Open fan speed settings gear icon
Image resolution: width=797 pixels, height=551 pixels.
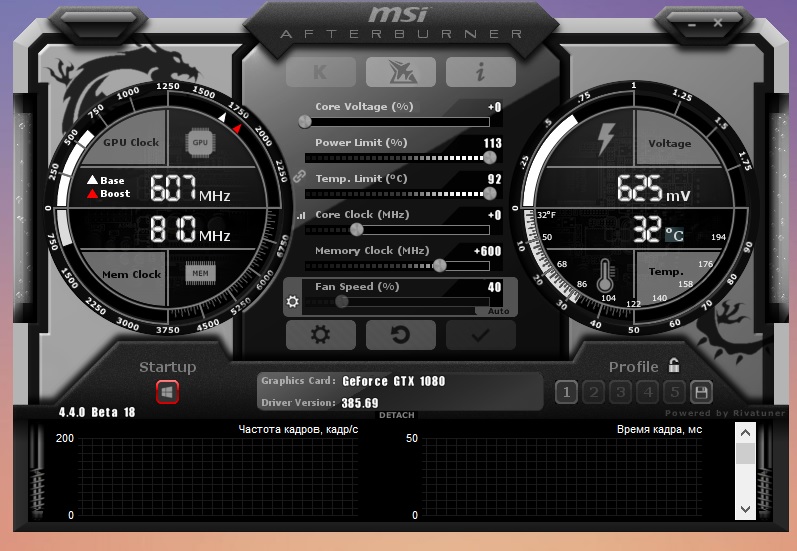click(292, 301)
